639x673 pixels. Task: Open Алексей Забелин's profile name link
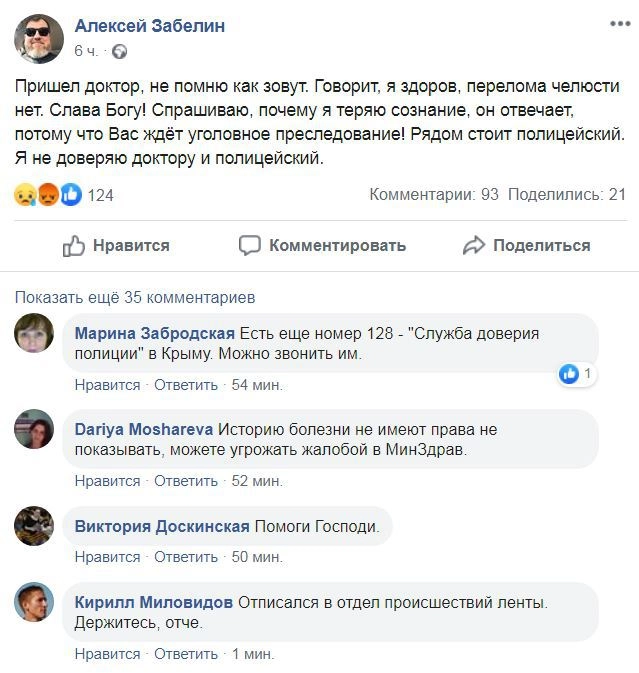click(x=150, y=27)
